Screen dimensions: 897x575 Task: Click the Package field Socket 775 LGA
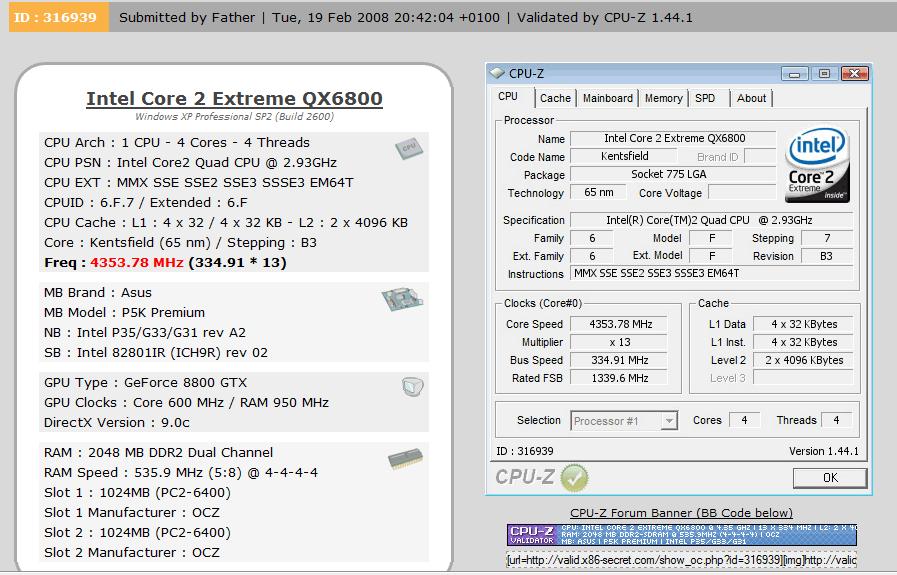[x=674, y=175]
